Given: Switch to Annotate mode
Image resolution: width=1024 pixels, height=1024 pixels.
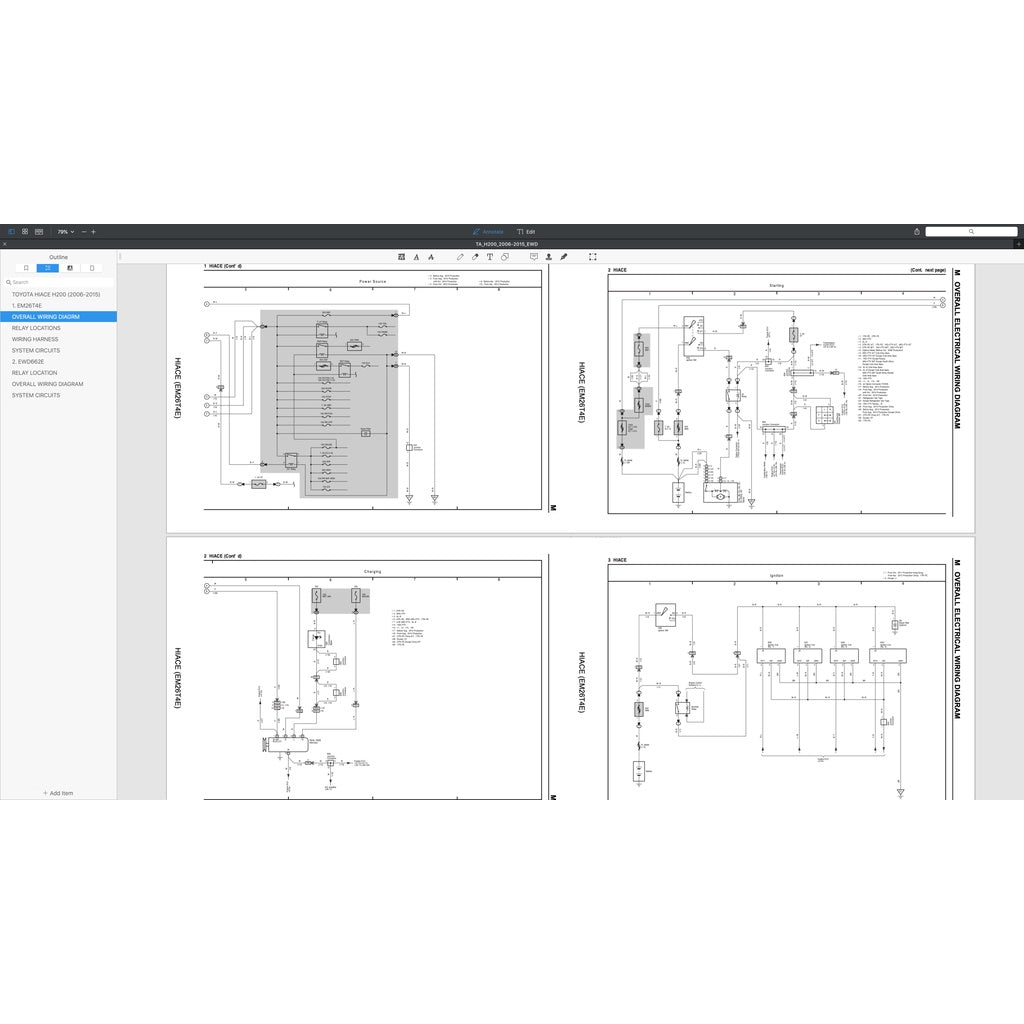Looking at the screenshot, I should (x=489, y=231).
